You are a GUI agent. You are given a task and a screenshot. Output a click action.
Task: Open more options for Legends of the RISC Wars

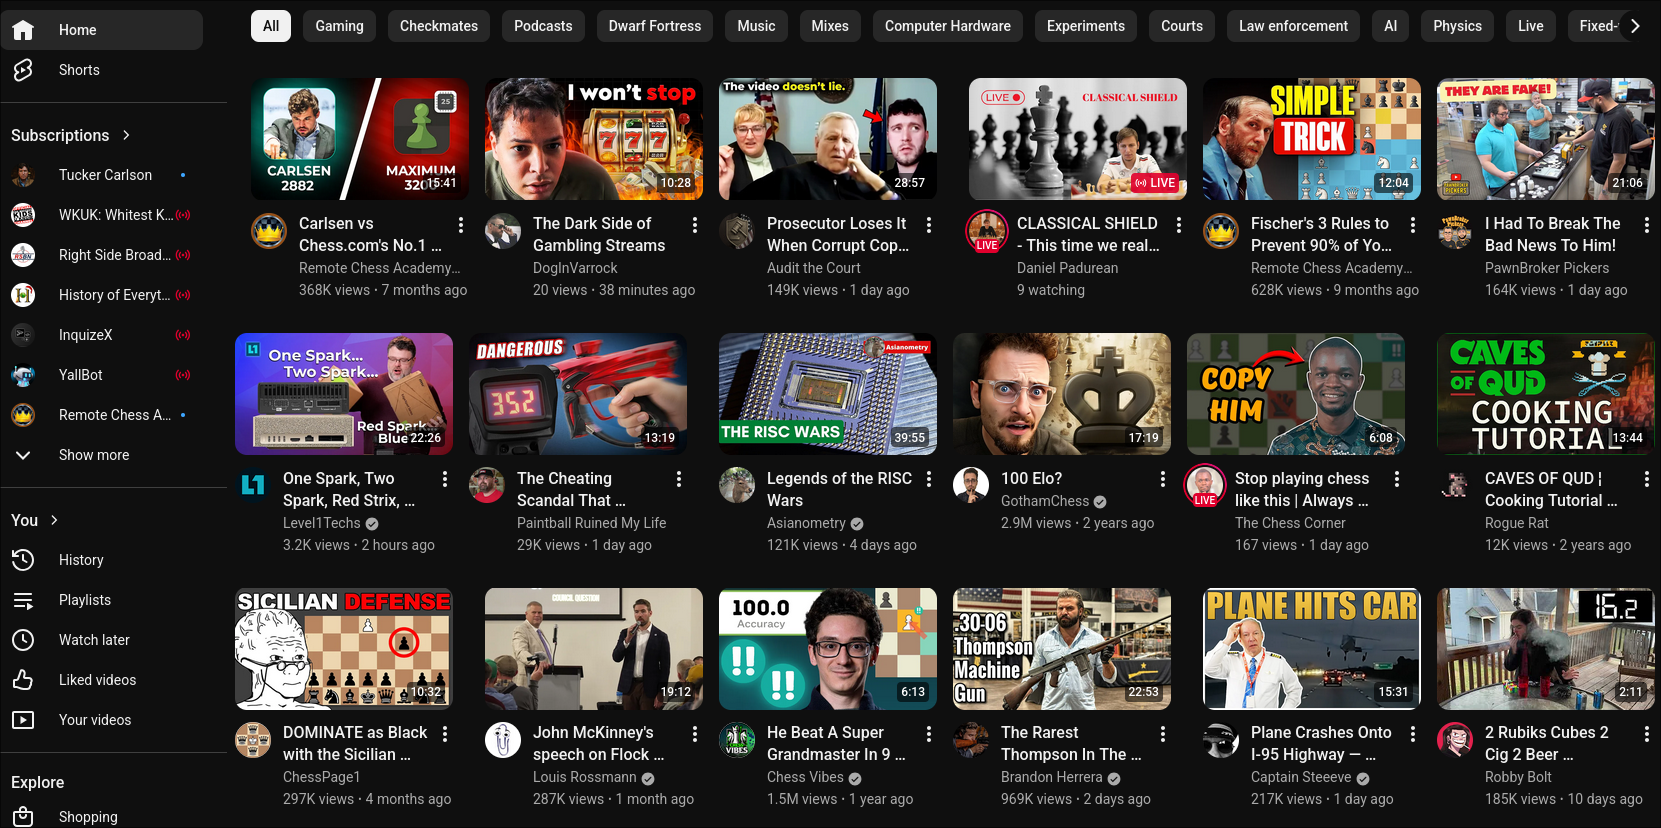pyautogui.click(x=929, y=480)
